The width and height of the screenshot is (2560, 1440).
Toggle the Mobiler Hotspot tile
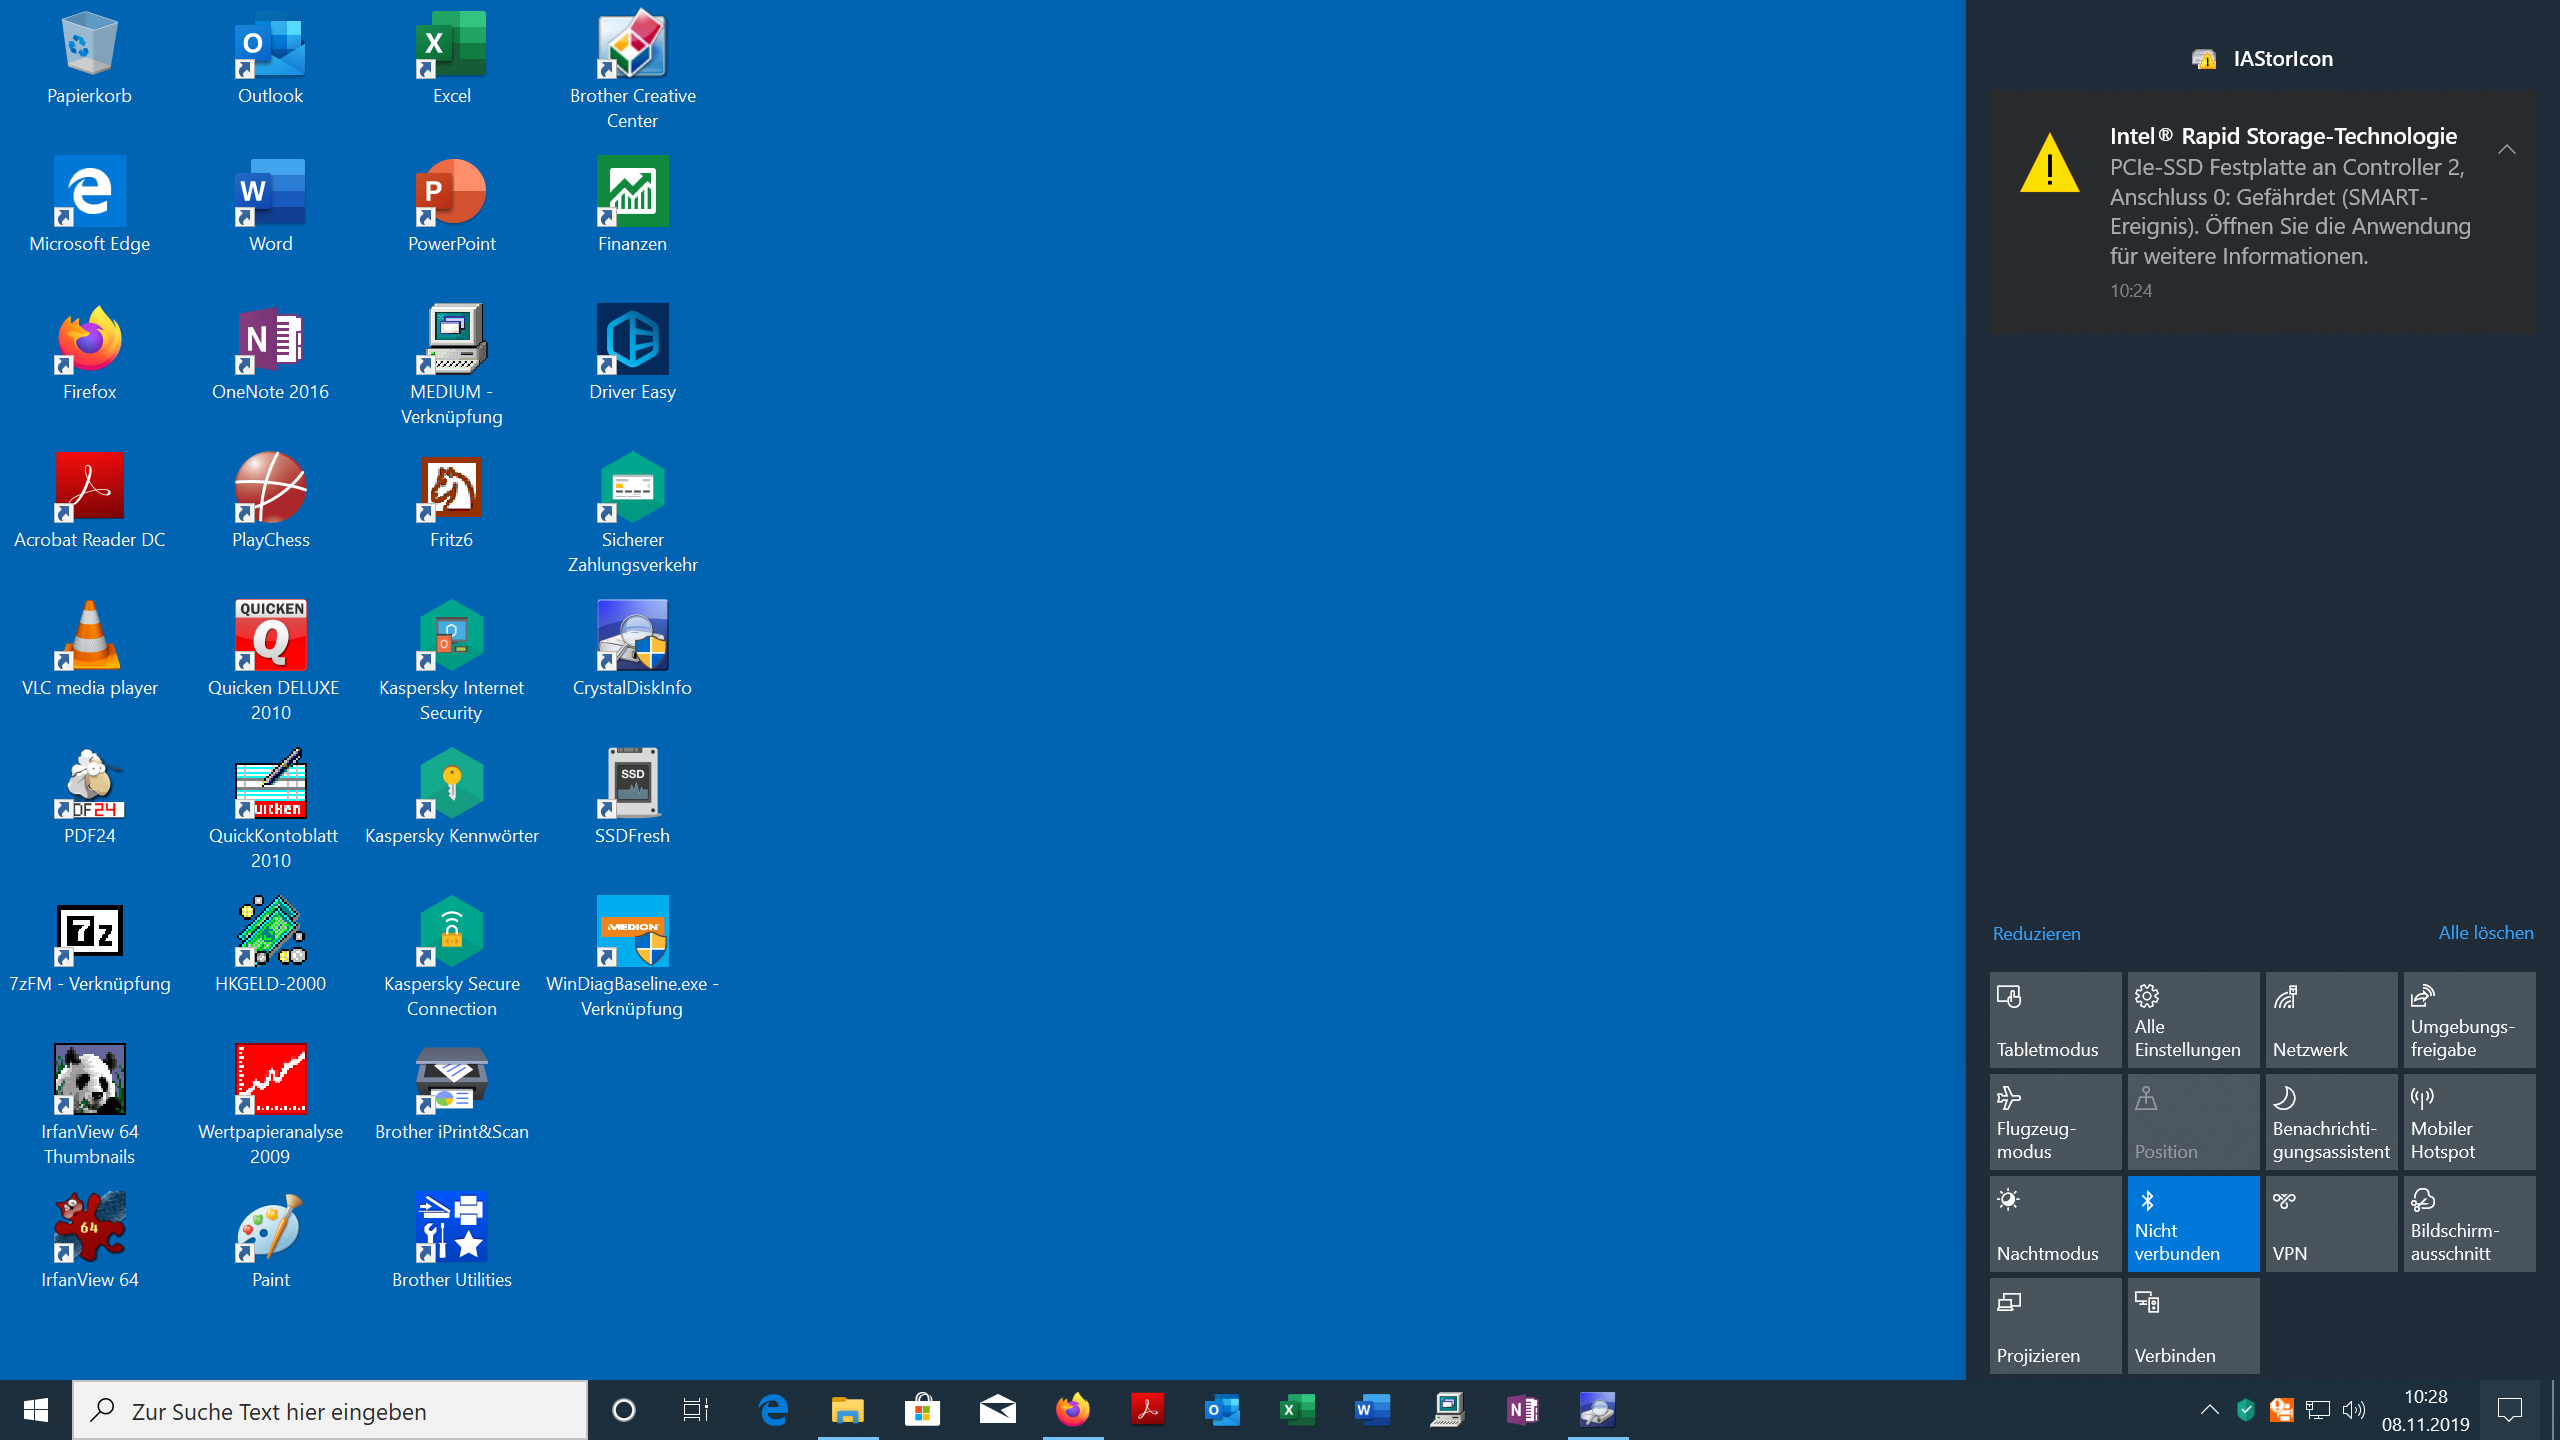(2469, 1122)
